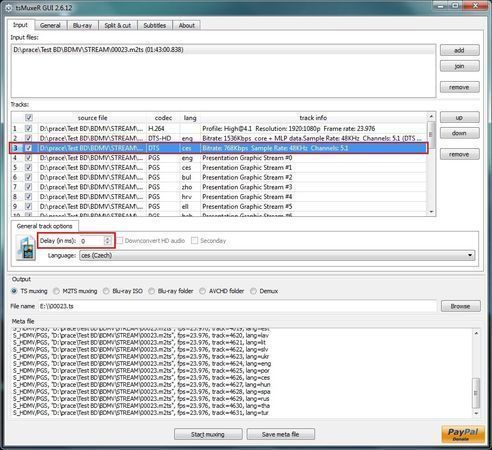Select Blu-ray folder output option
Viewport: 492px width, 450px height.
(151, 291)
